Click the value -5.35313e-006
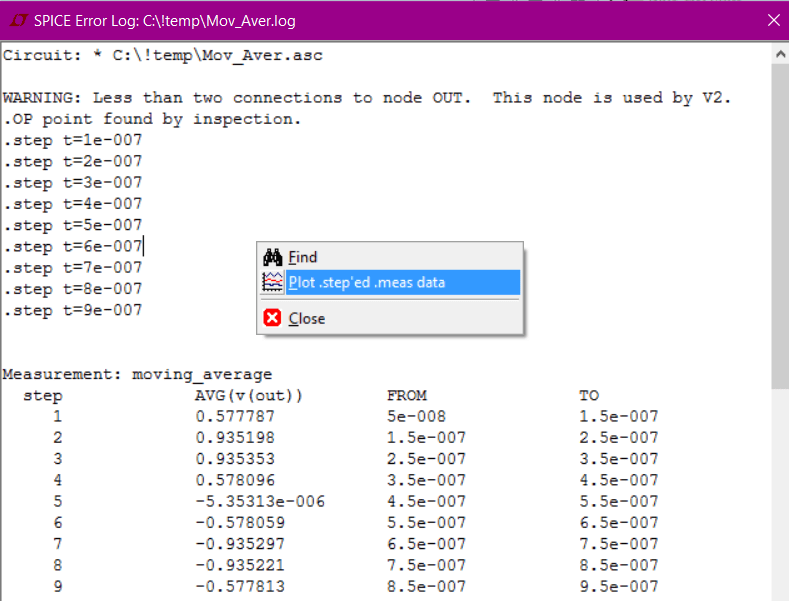The image size is (789, 601). pos(260,501)
